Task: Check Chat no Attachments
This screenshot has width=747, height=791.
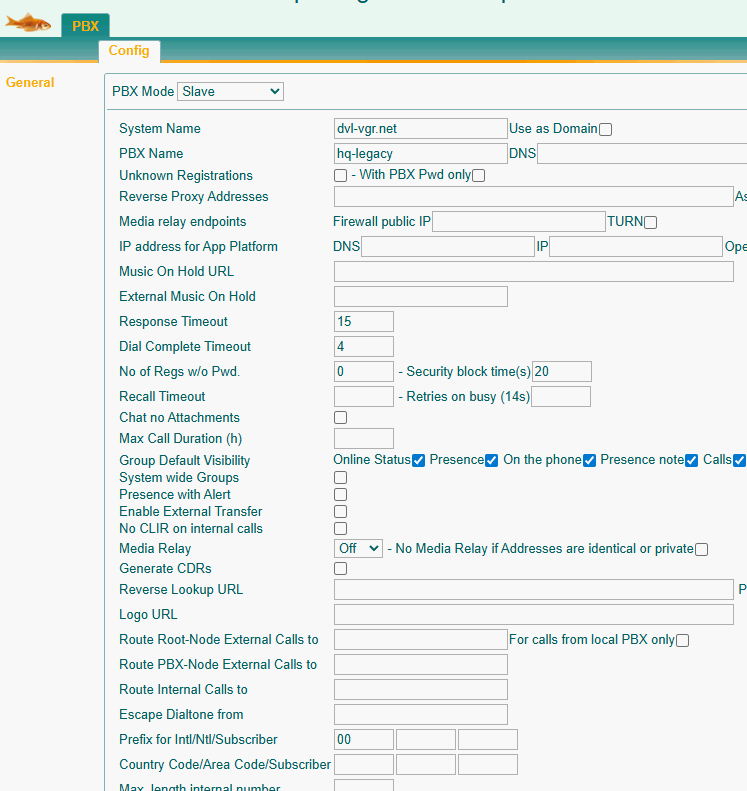Action: (x=341, y=418)
